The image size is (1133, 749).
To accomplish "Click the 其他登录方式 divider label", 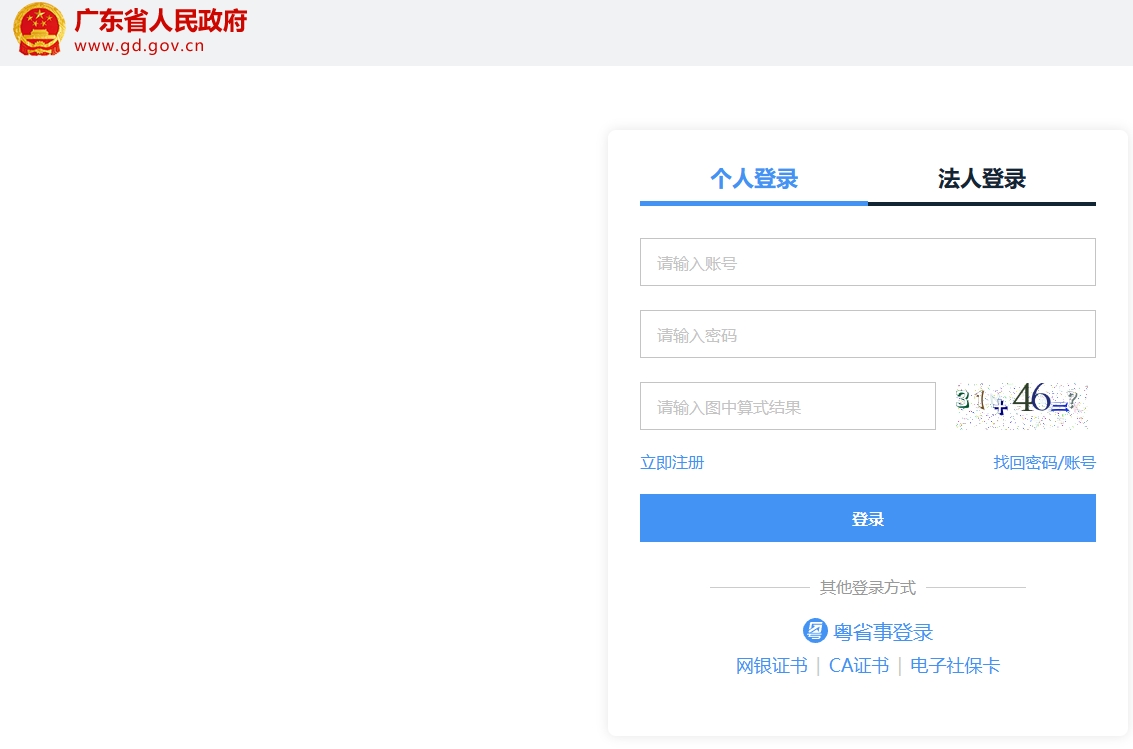I will coord(867,587).
